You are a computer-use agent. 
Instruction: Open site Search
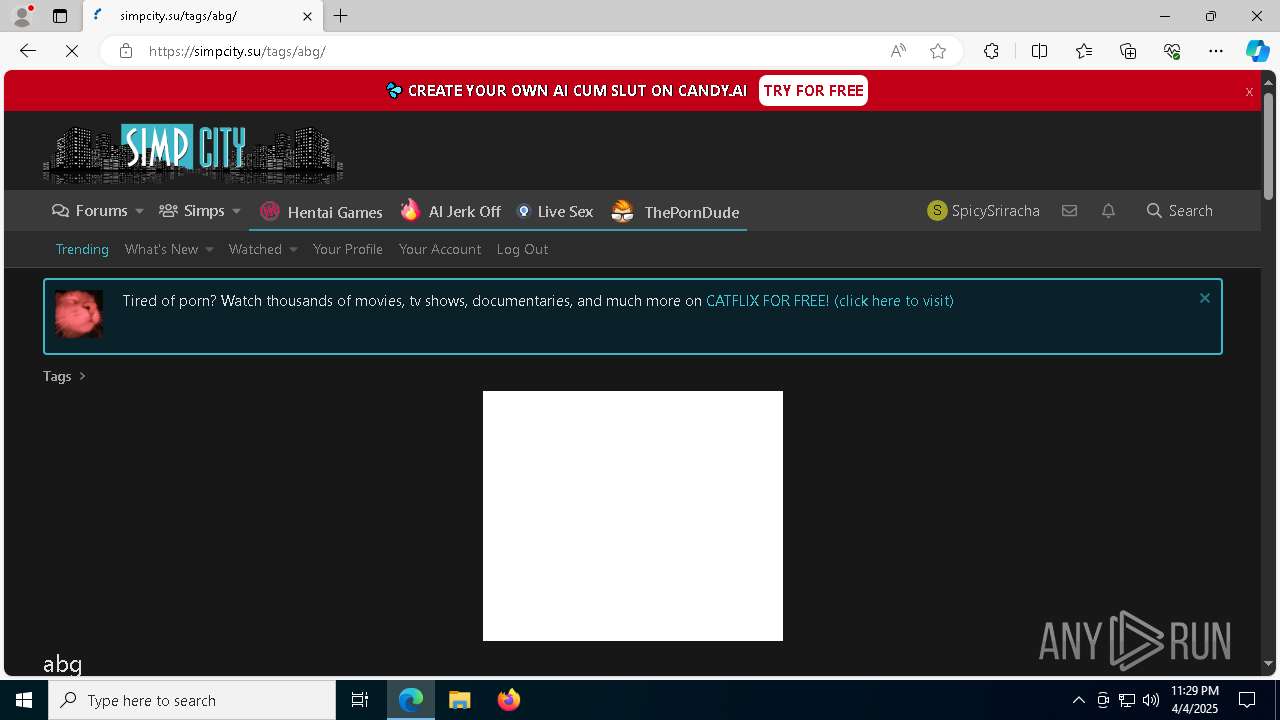point(1180,211)
